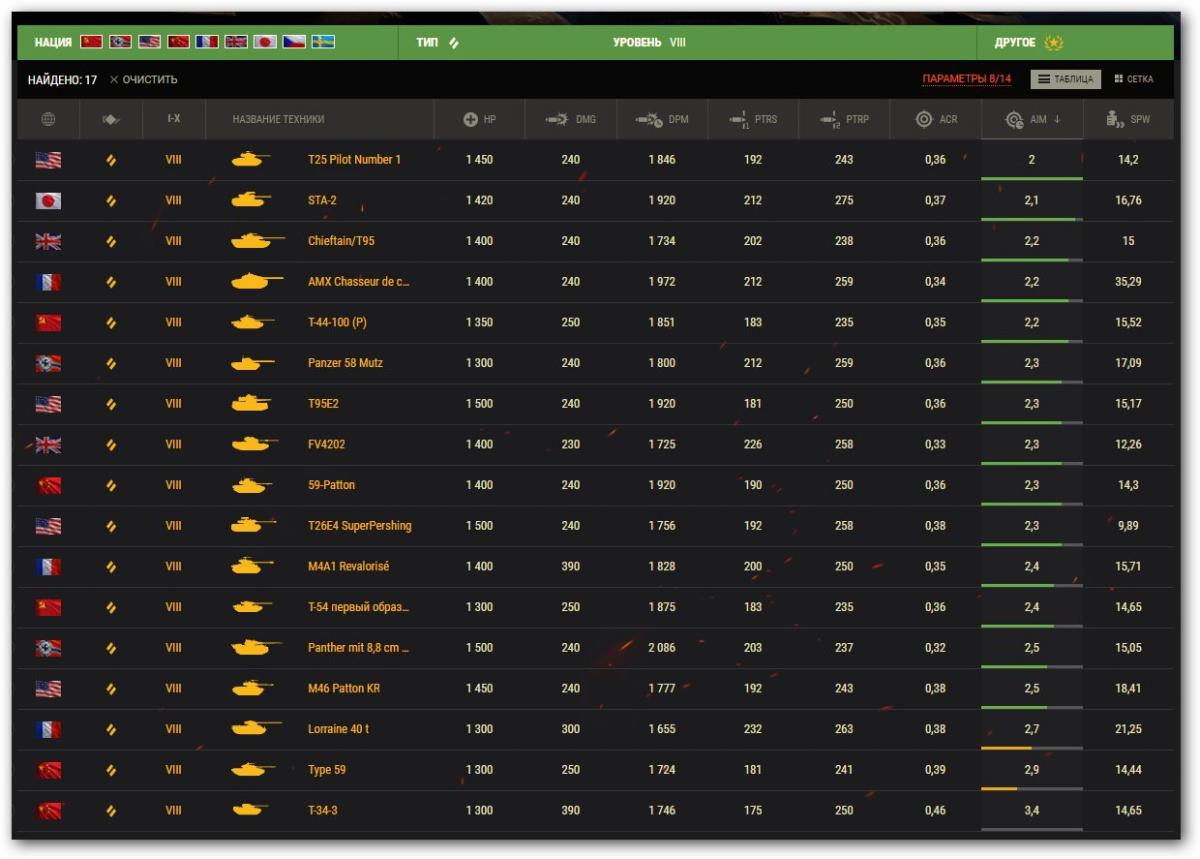
Task: Click Очистить to clear filters
Action: [143, 80]
